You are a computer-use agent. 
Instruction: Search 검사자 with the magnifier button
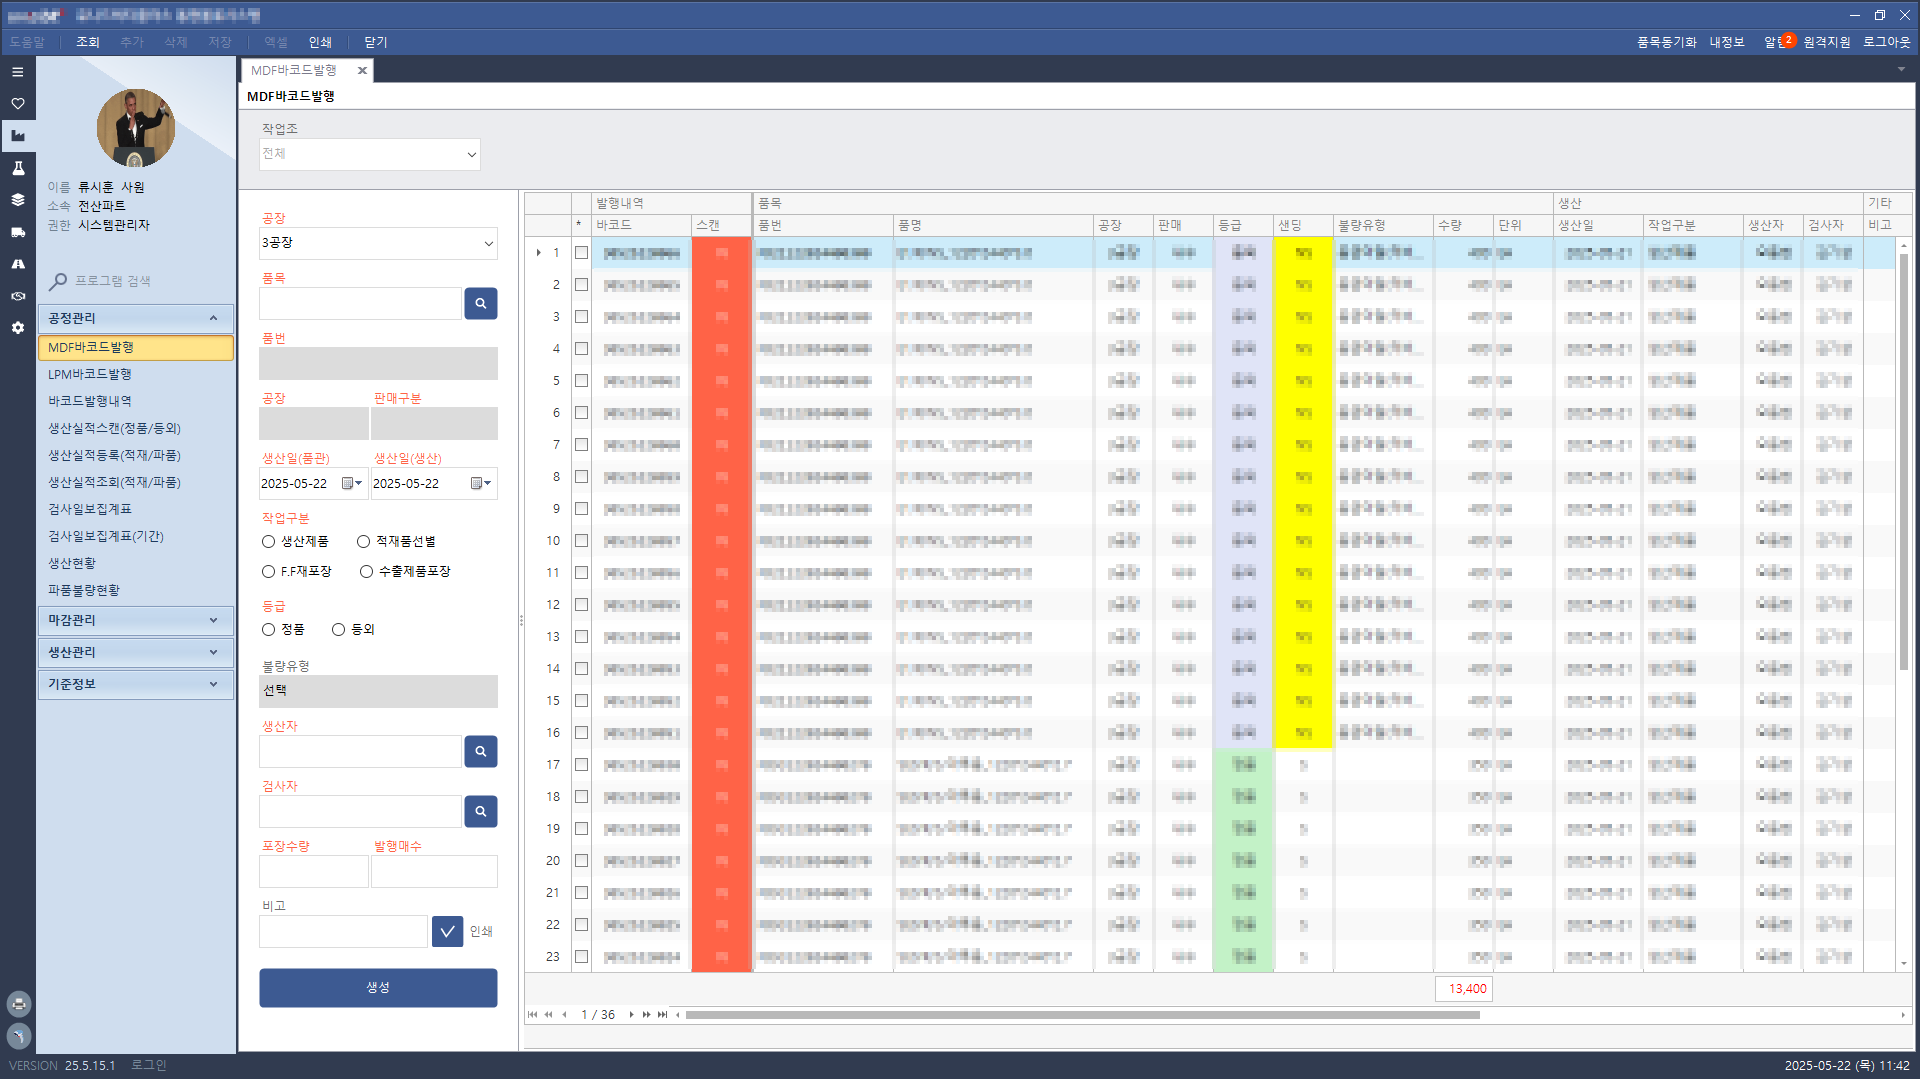point(480,811)
